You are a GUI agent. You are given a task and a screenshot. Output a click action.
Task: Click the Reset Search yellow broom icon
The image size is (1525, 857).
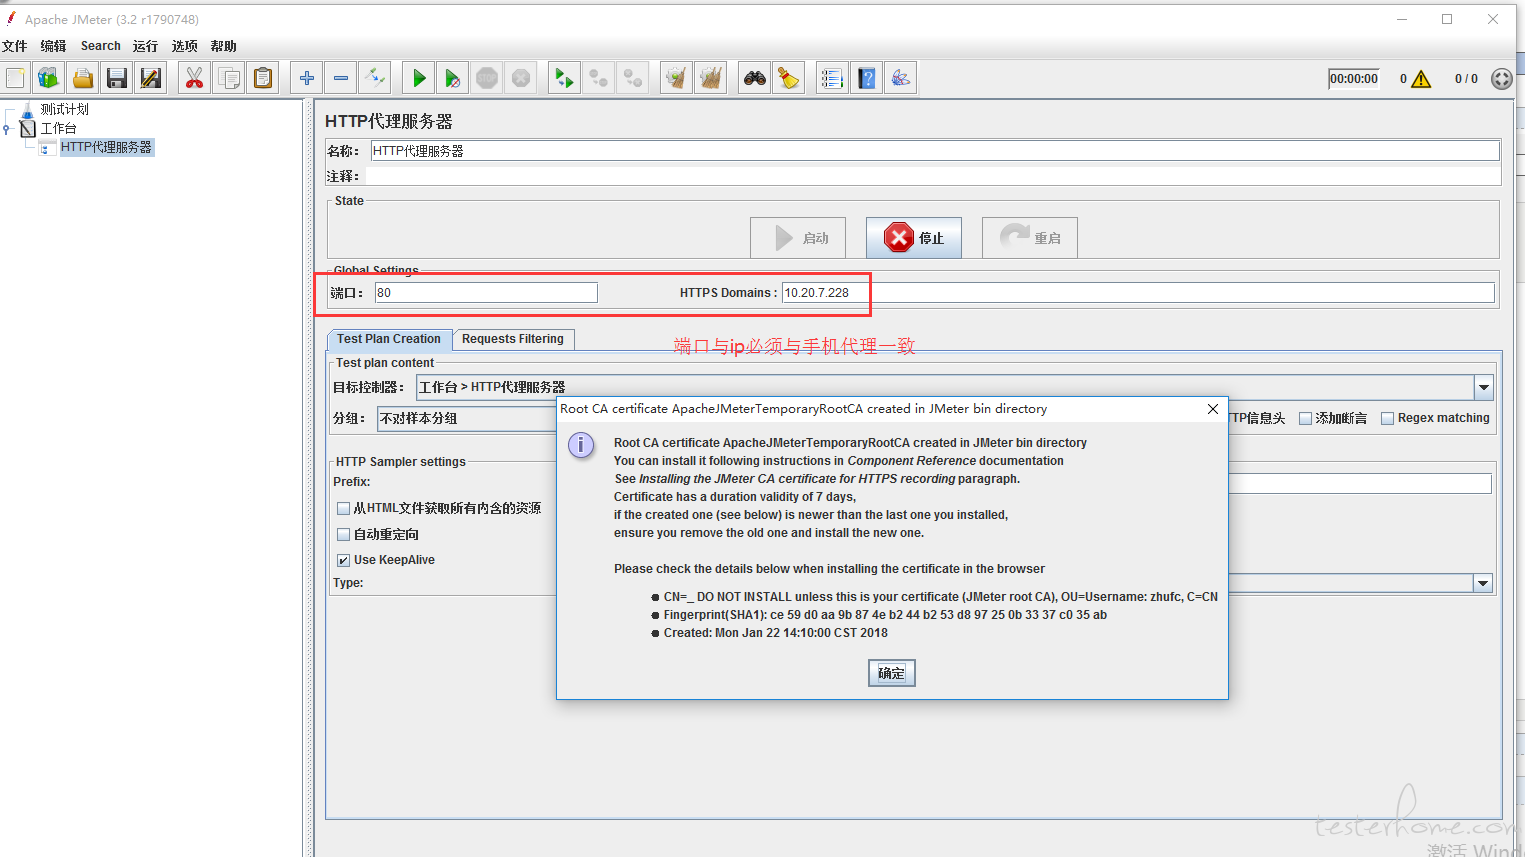point(789,78)
